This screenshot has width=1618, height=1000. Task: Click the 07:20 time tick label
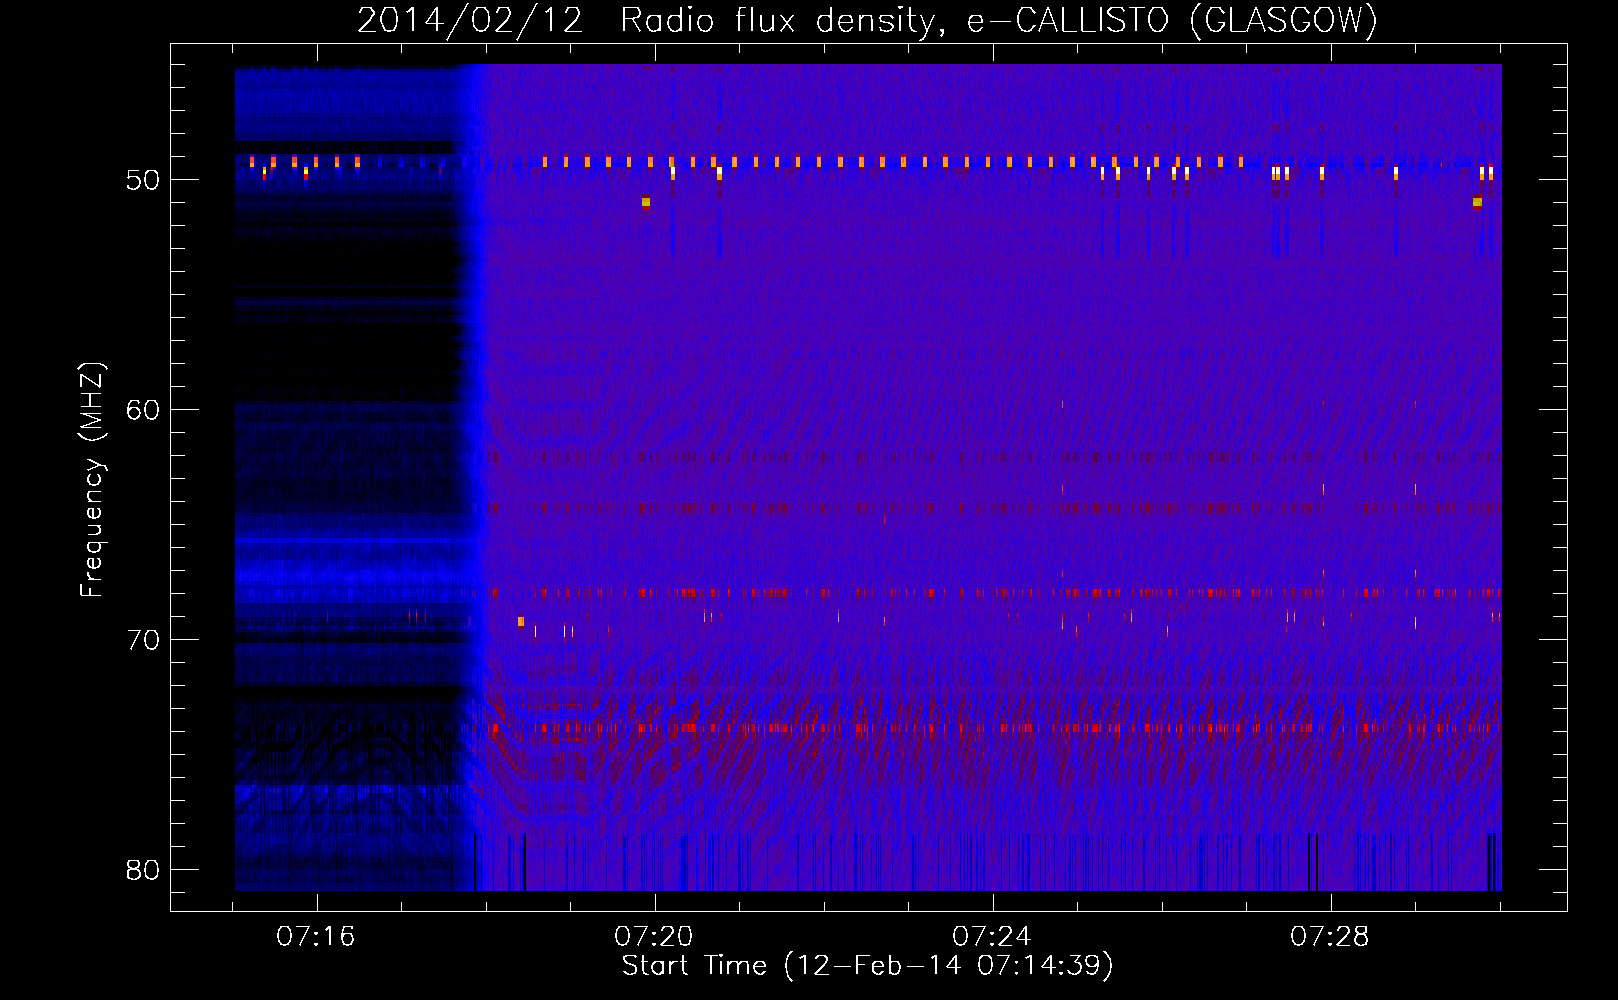click(654, 936)
